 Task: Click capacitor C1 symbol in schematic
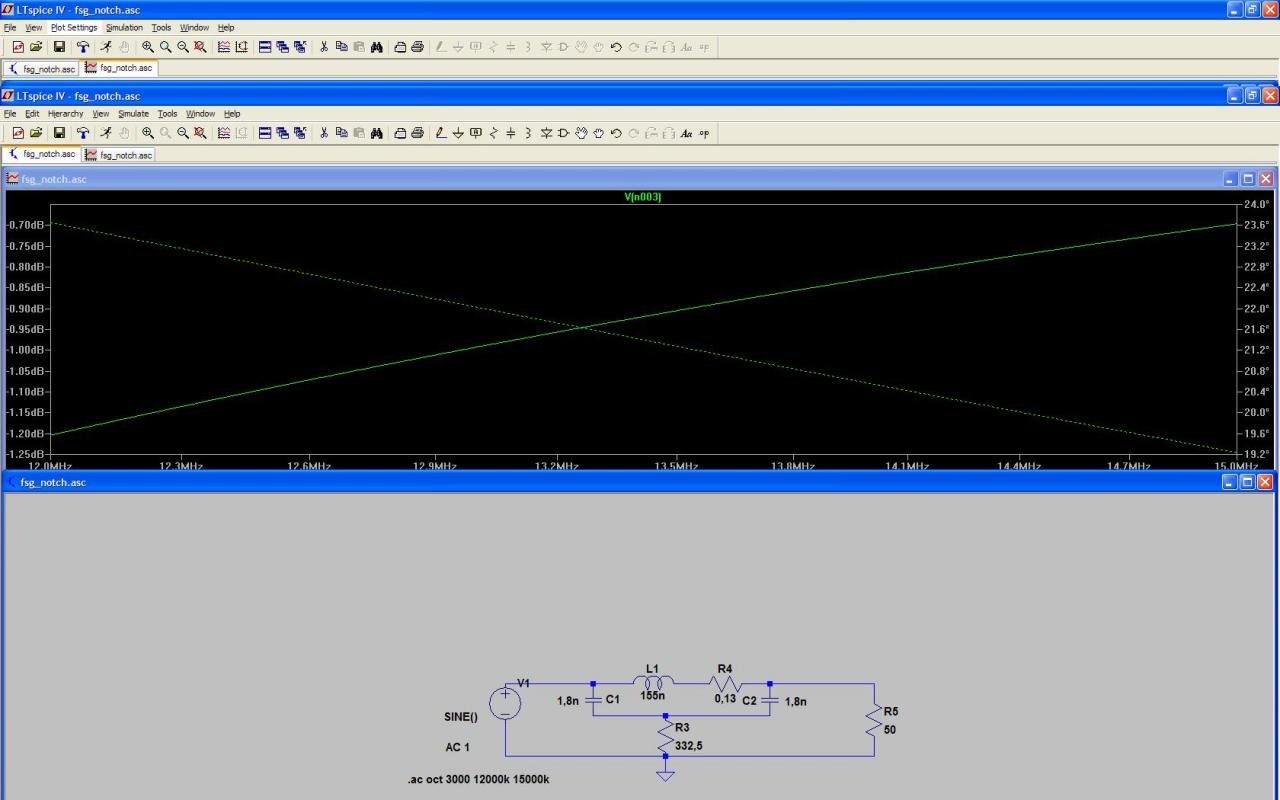[x=593, y=700]
